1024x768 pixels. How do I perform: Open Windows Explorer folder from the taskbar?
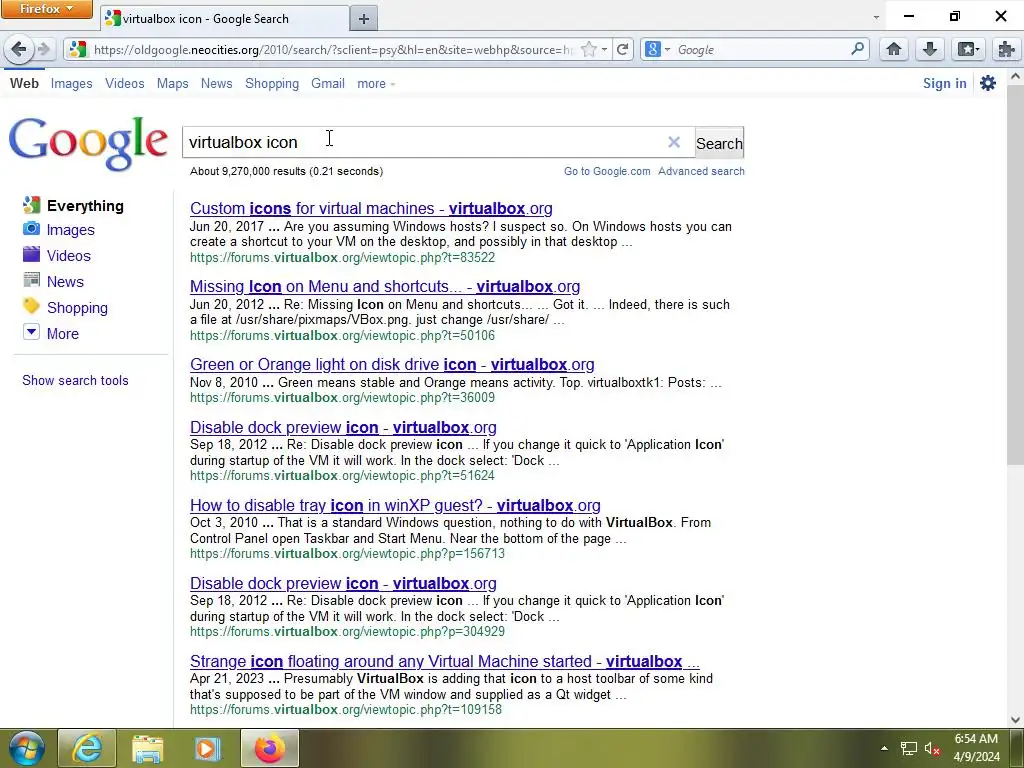tap(148, 748)
